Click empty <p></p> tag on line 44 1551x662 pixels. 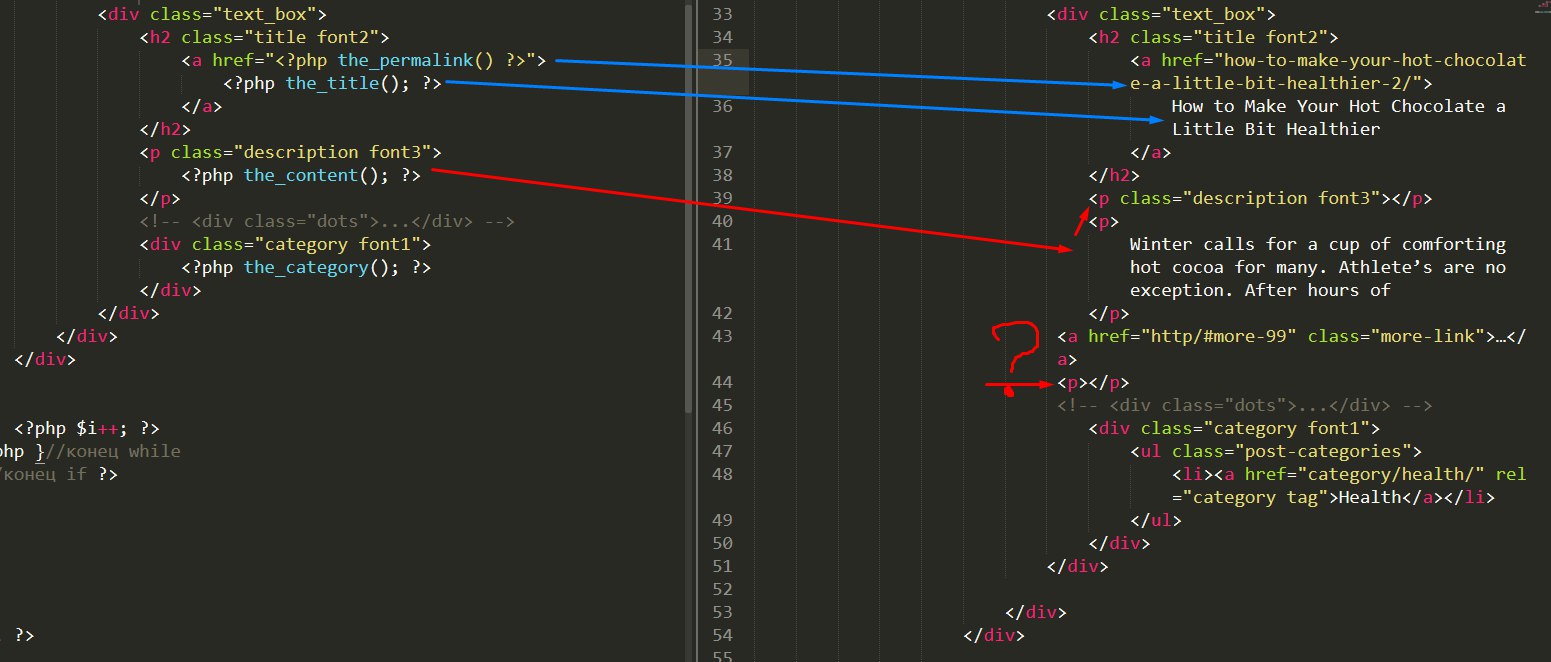1093,382
